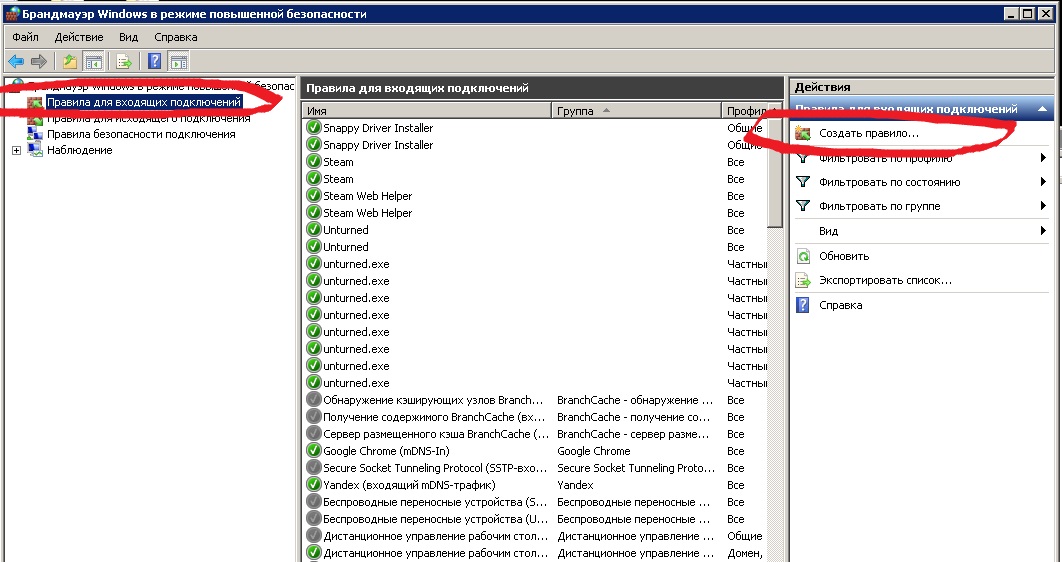Image resolution: width=1062 pixels, height=562 pixels.
Task: Click the icon beside Создать правило…
Action: [x=803, y=133]
